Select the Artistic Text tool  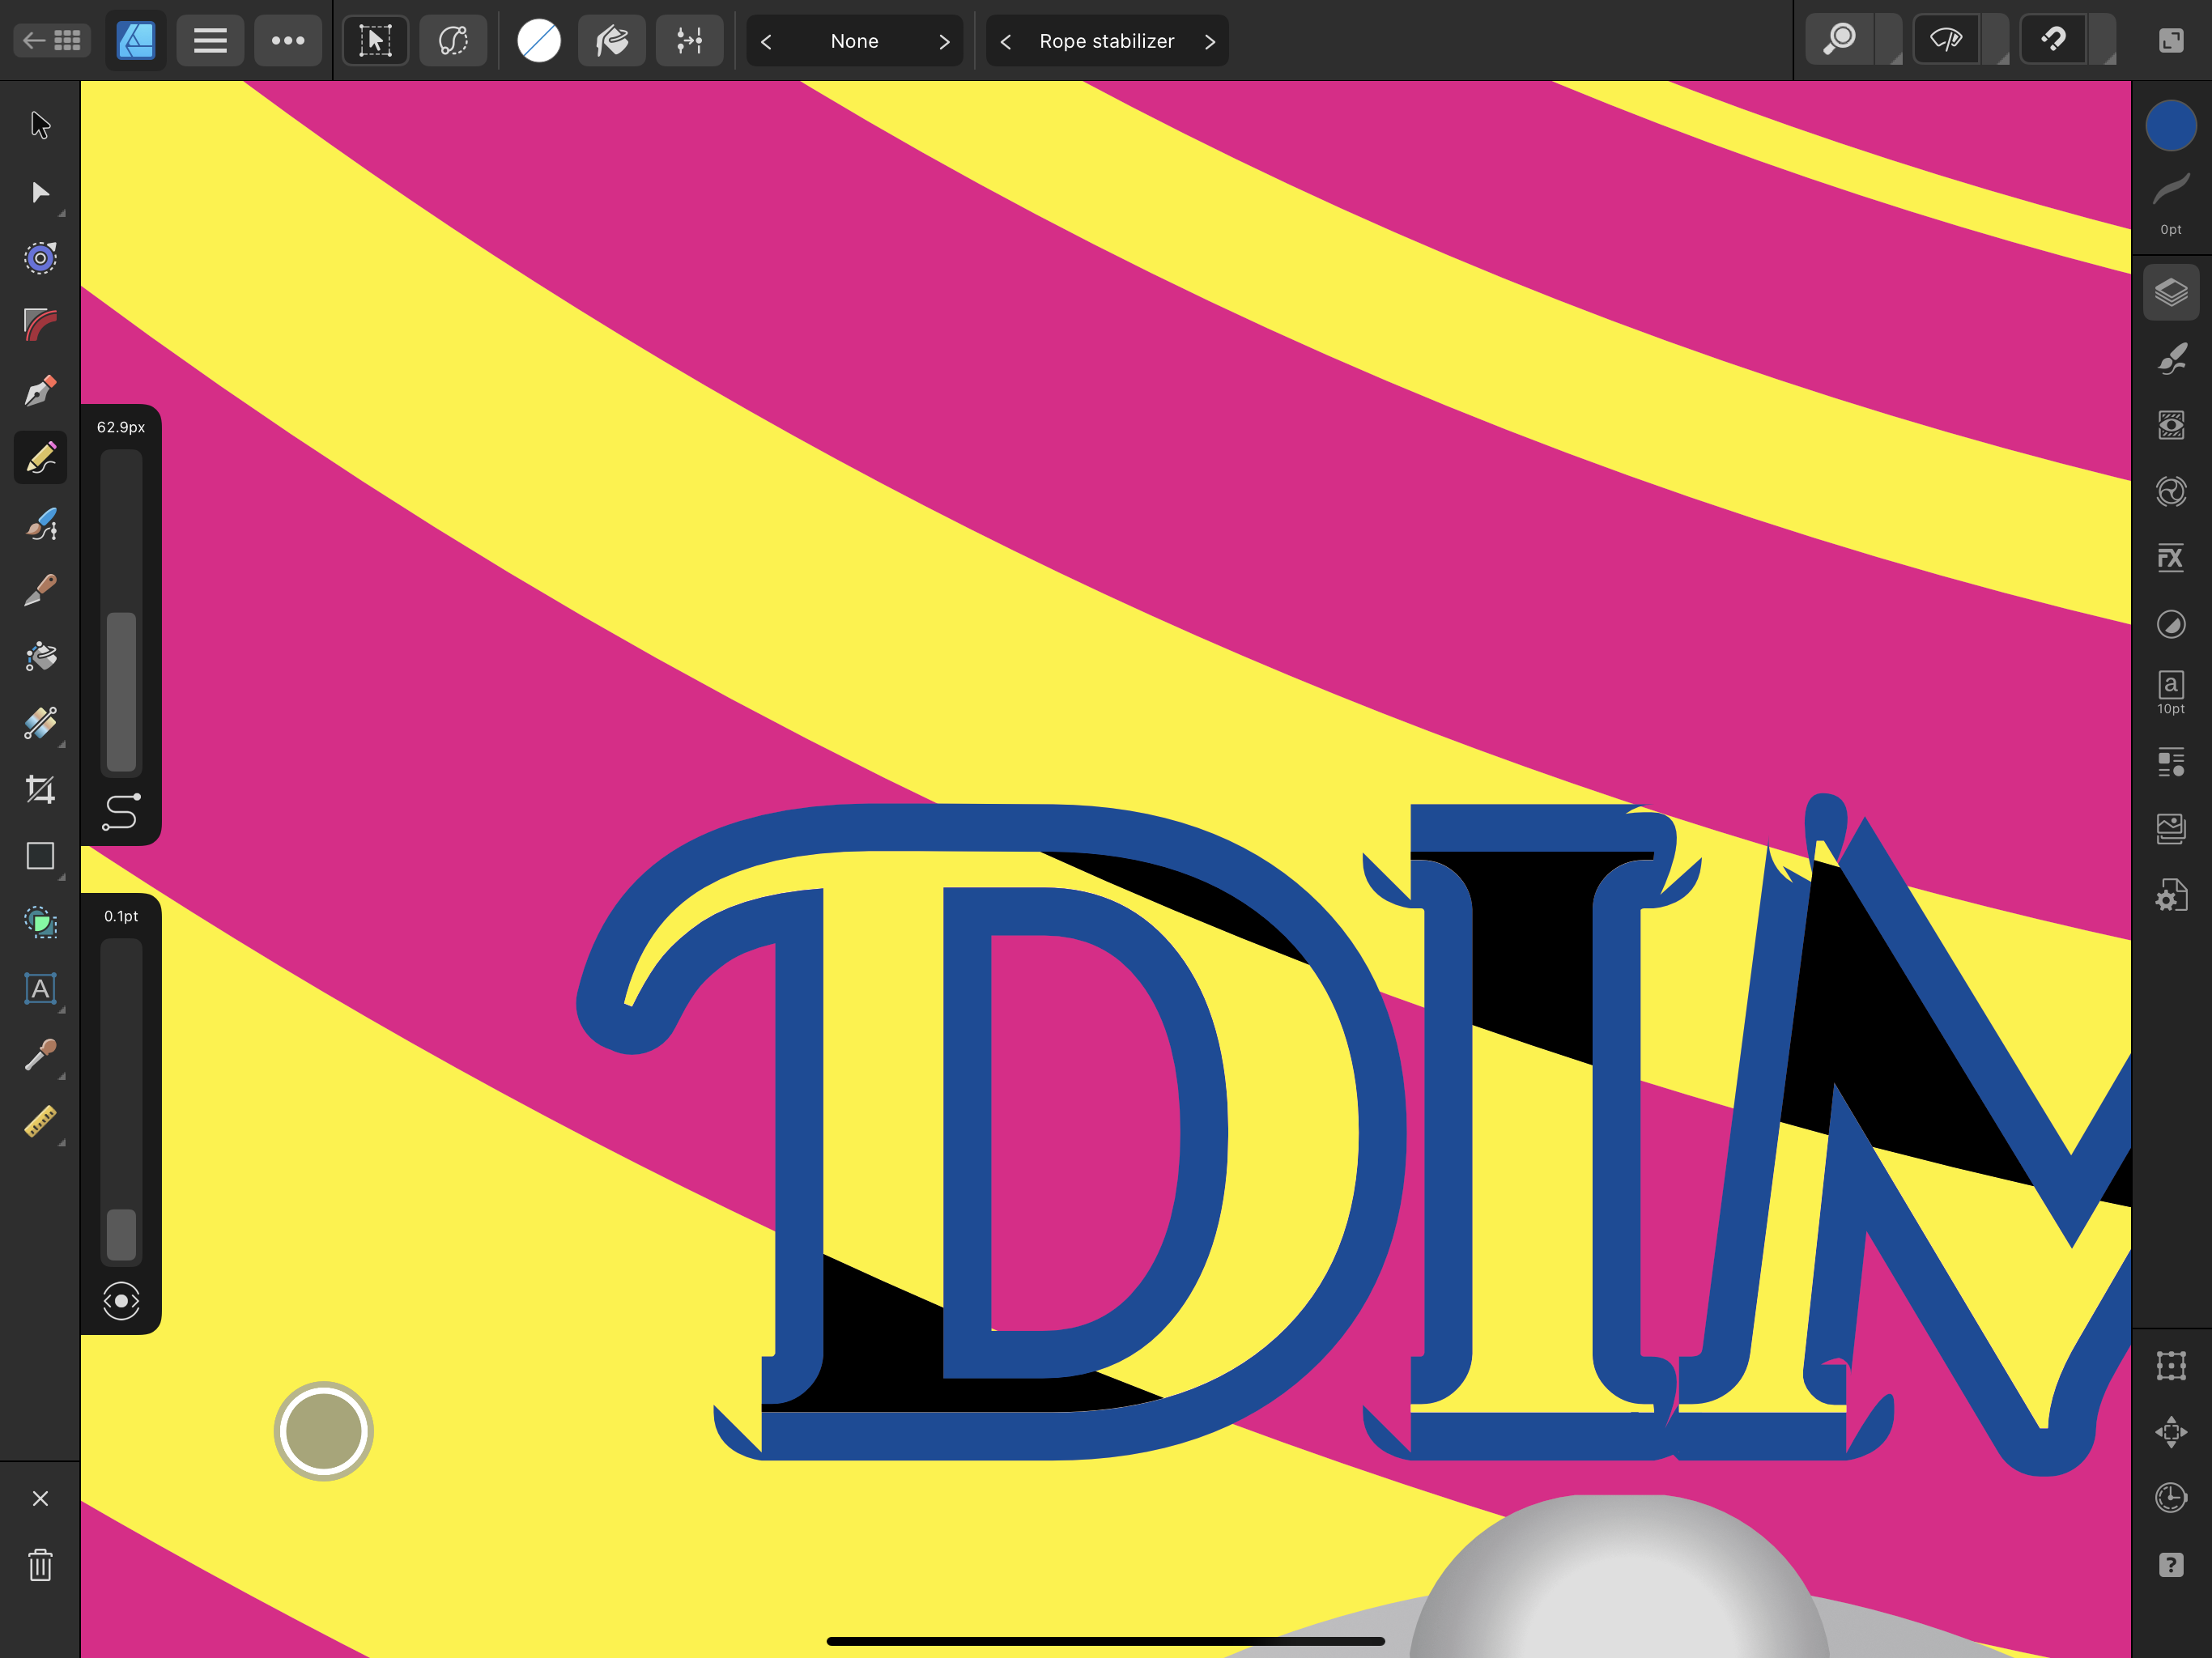(x=40, y=989)
